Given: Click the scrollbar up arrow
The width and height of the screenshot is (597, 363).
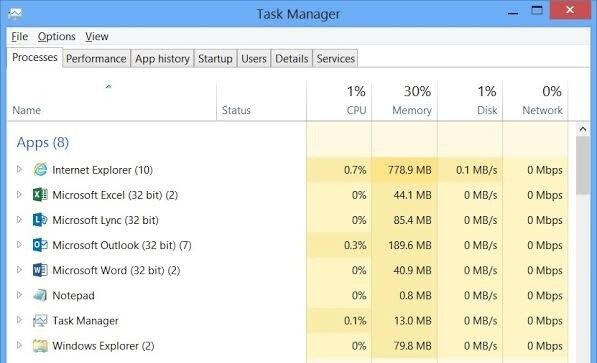Looking at the screenshot, I should (583, 129).
